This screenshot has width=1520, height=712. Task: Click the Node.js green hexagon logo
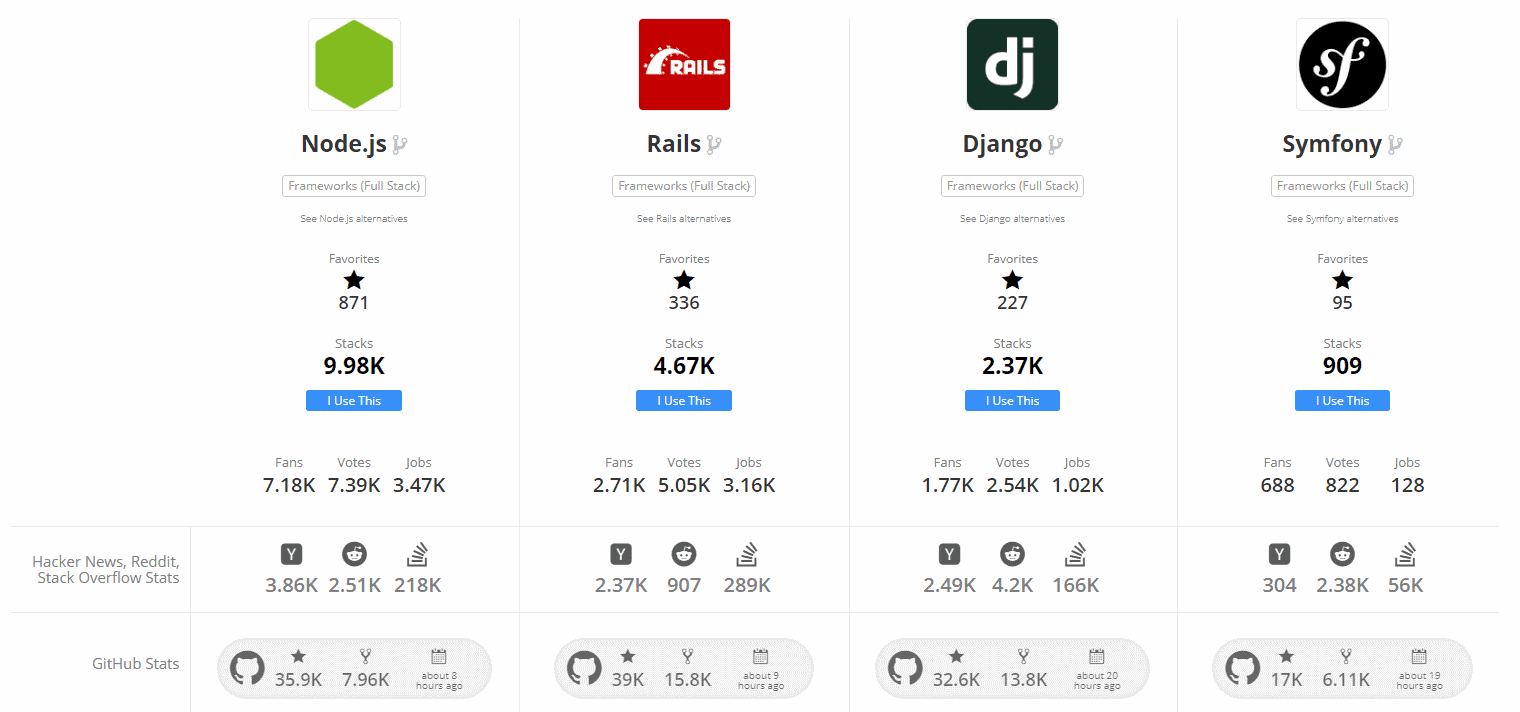click(354, 64)
